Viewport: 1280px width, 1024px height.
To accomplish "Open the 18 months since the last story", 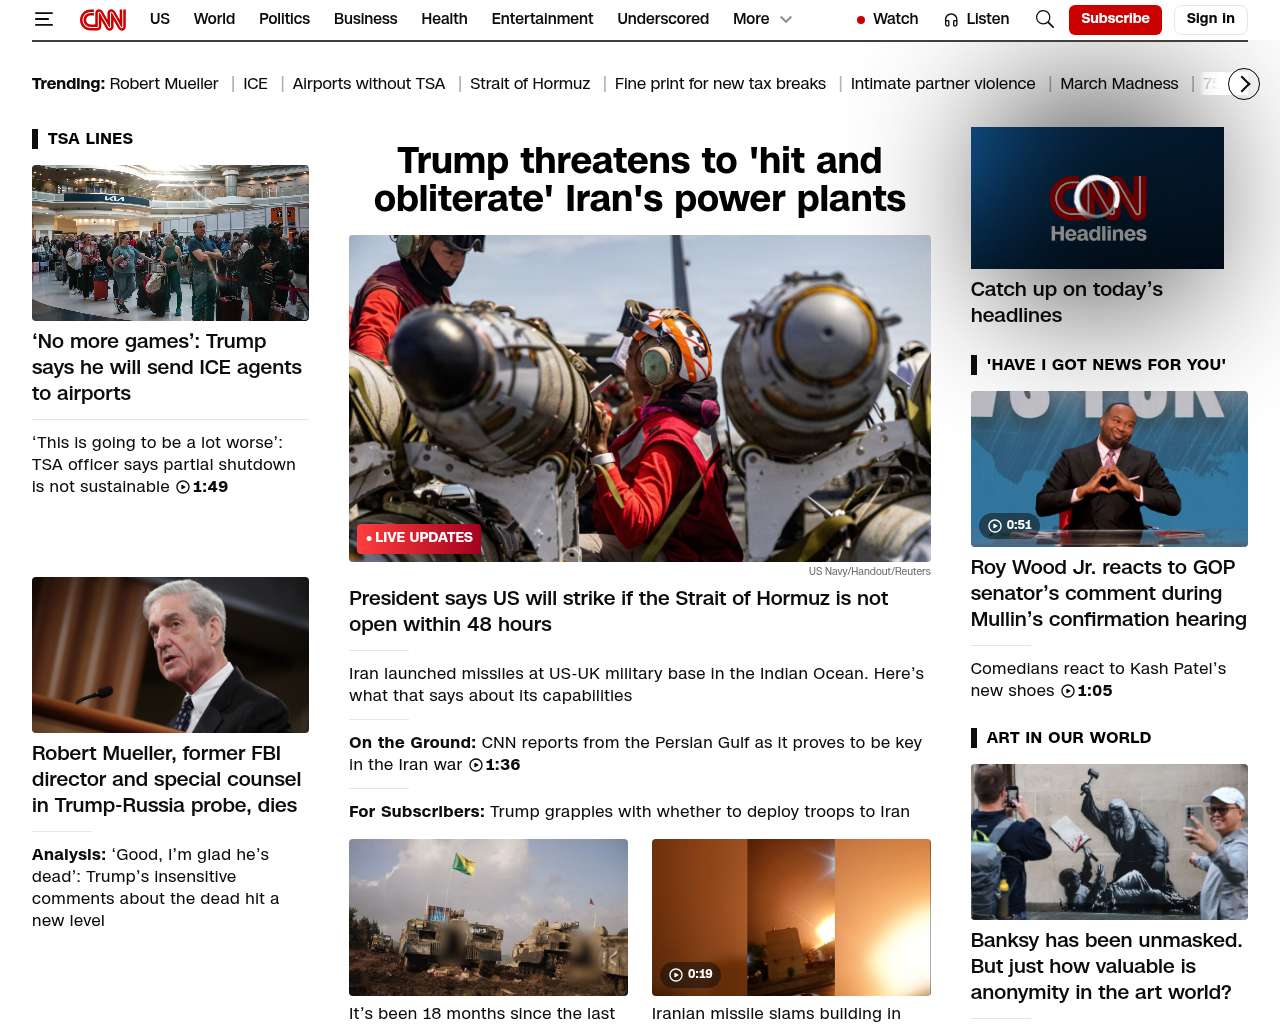I will 482,1013.
